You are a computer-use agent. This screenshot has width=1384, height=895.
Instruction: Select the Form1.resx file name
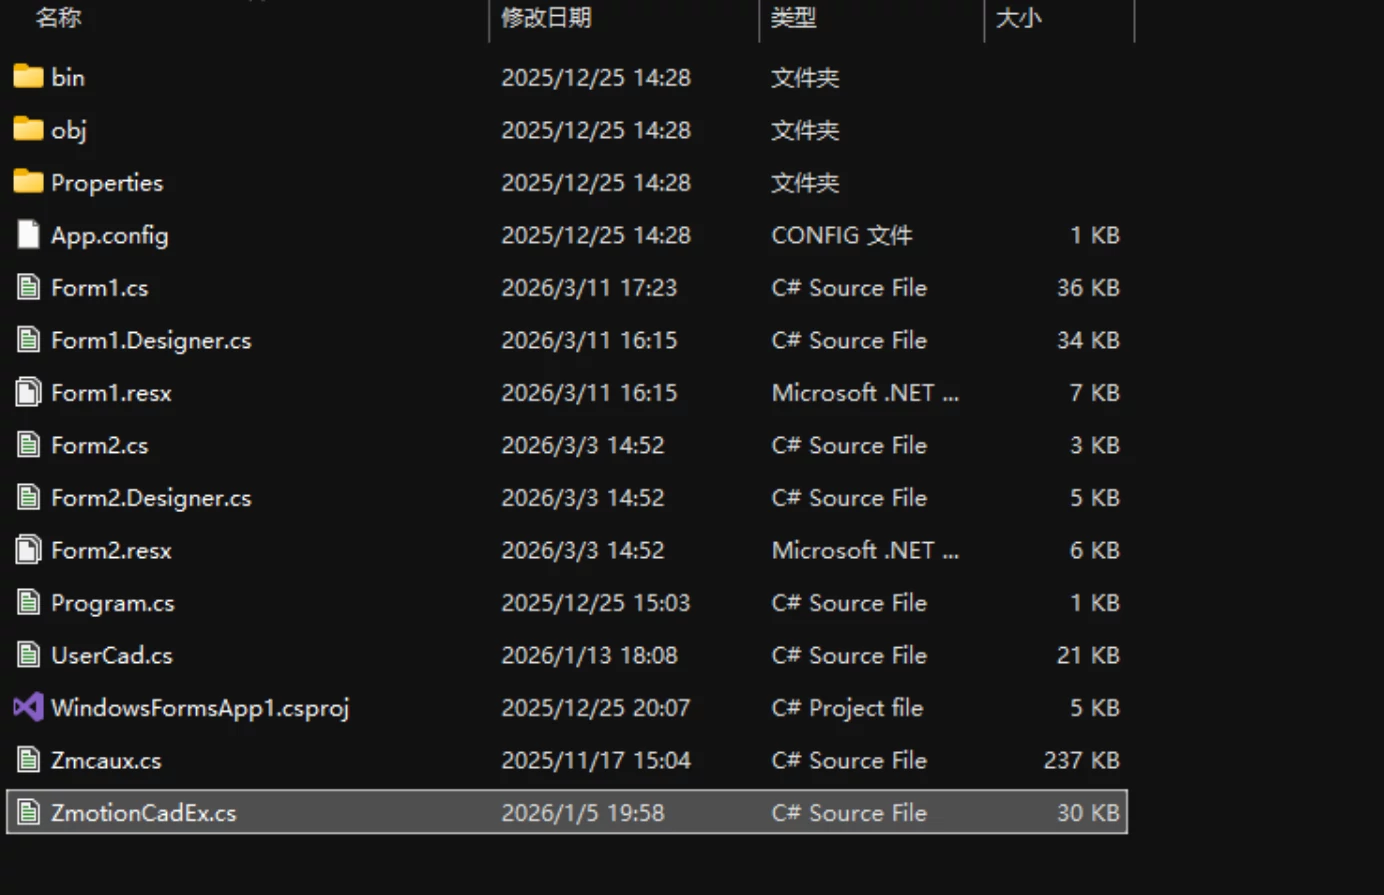point(111,393)
